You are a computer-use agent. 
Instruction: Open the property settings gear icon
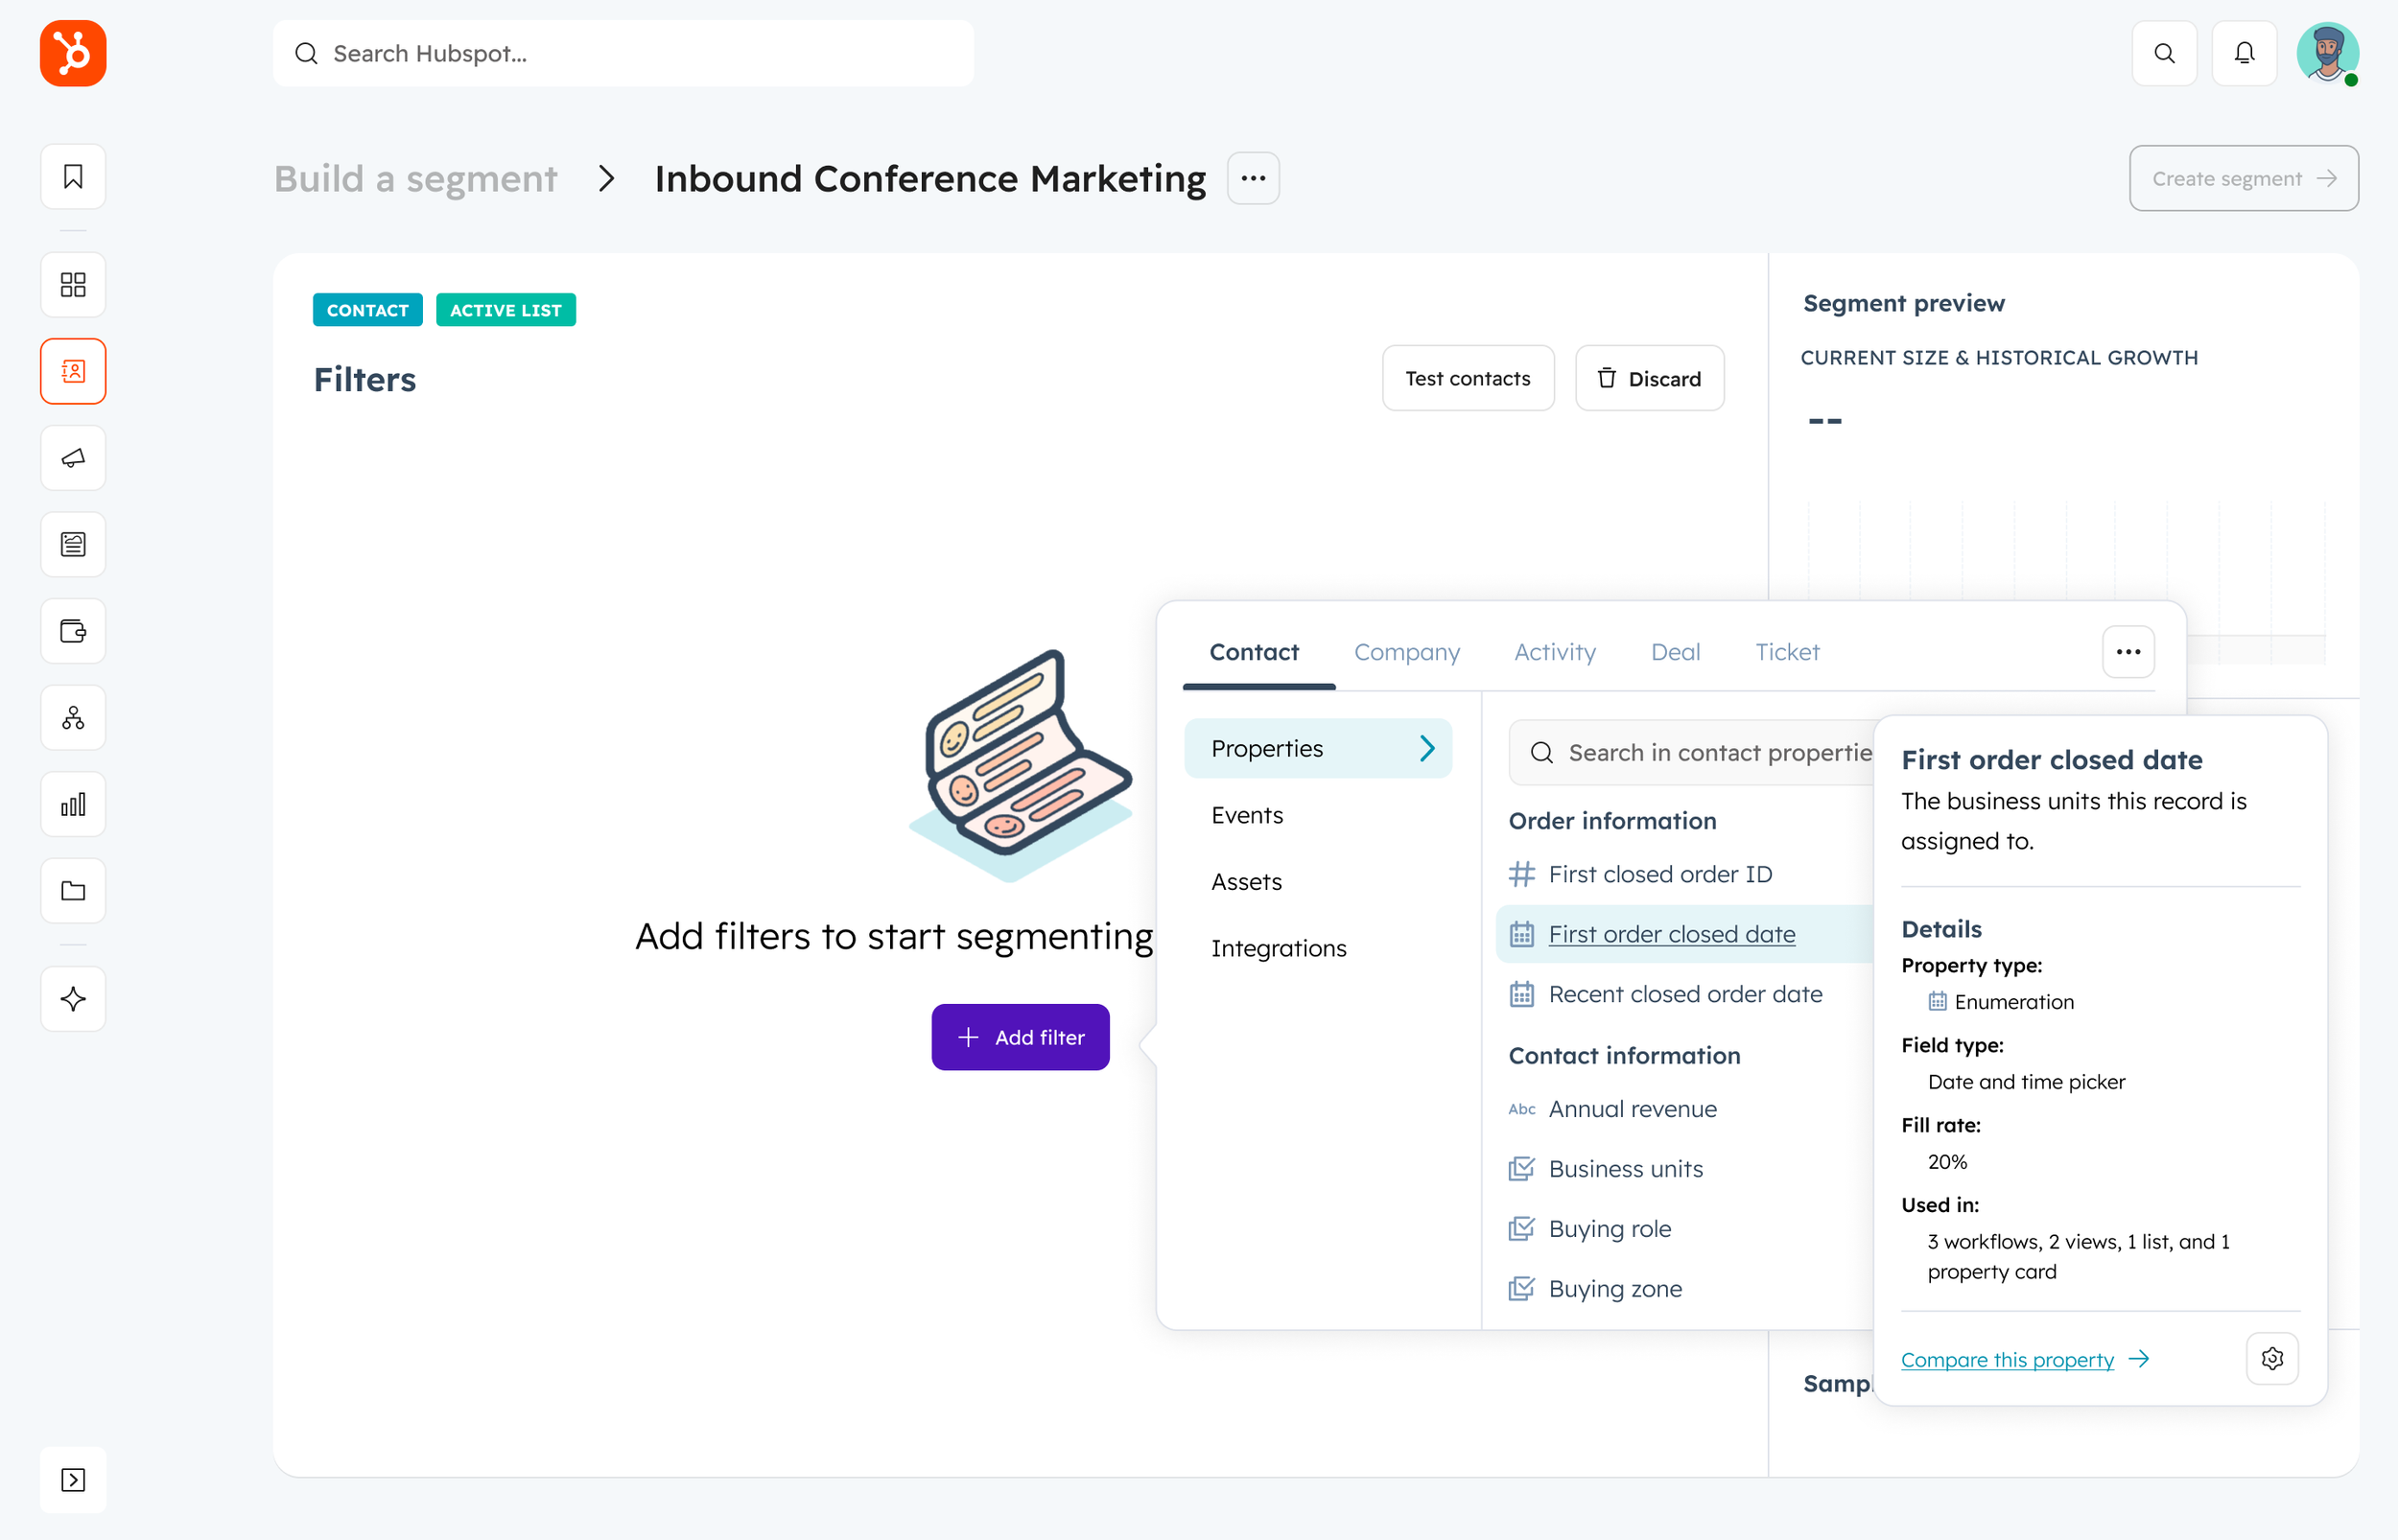tap(2271, 1358)
